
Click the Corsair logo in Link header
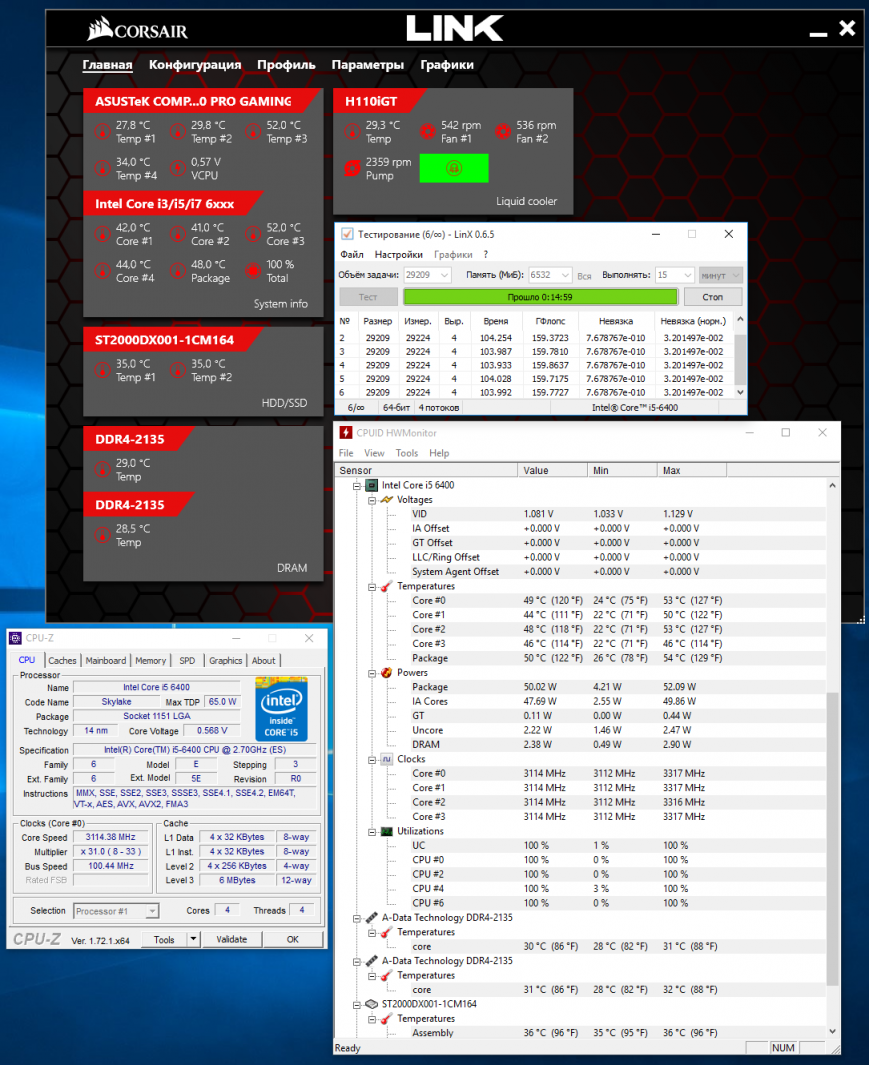(137, 29)
